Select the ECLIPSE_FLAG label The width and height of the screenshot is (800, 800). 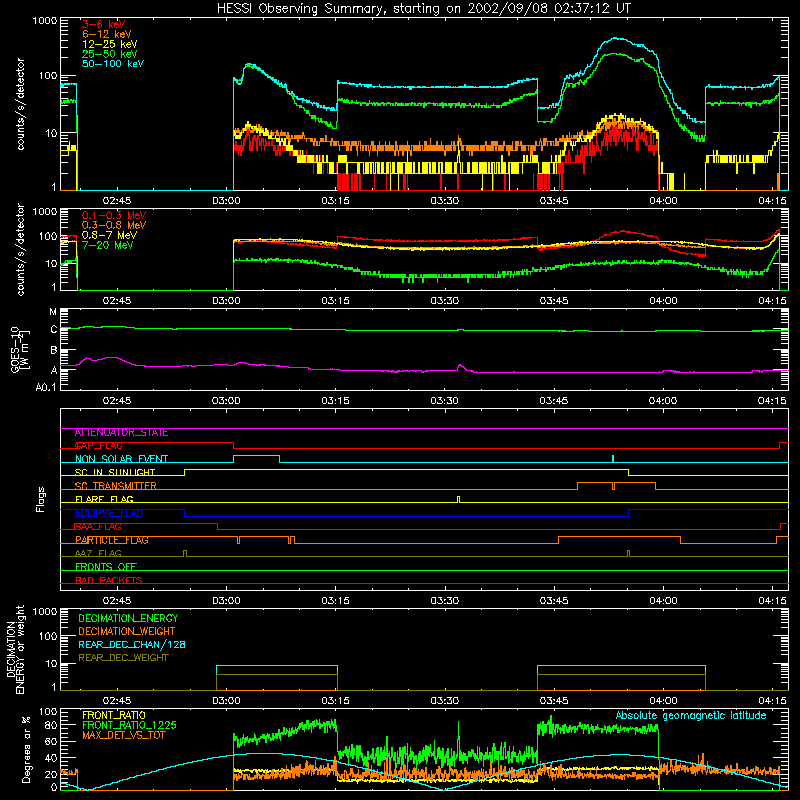(x=109, y=513)
